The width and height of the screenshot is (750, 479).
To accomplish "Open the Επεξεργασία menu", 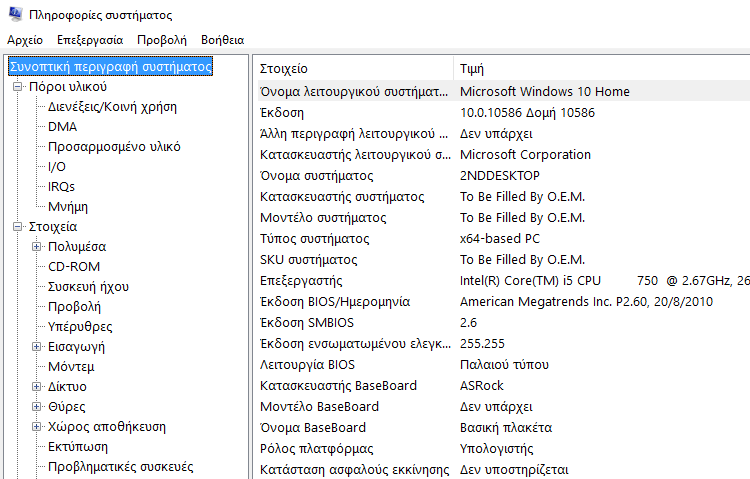I will (x=90, y=40).
